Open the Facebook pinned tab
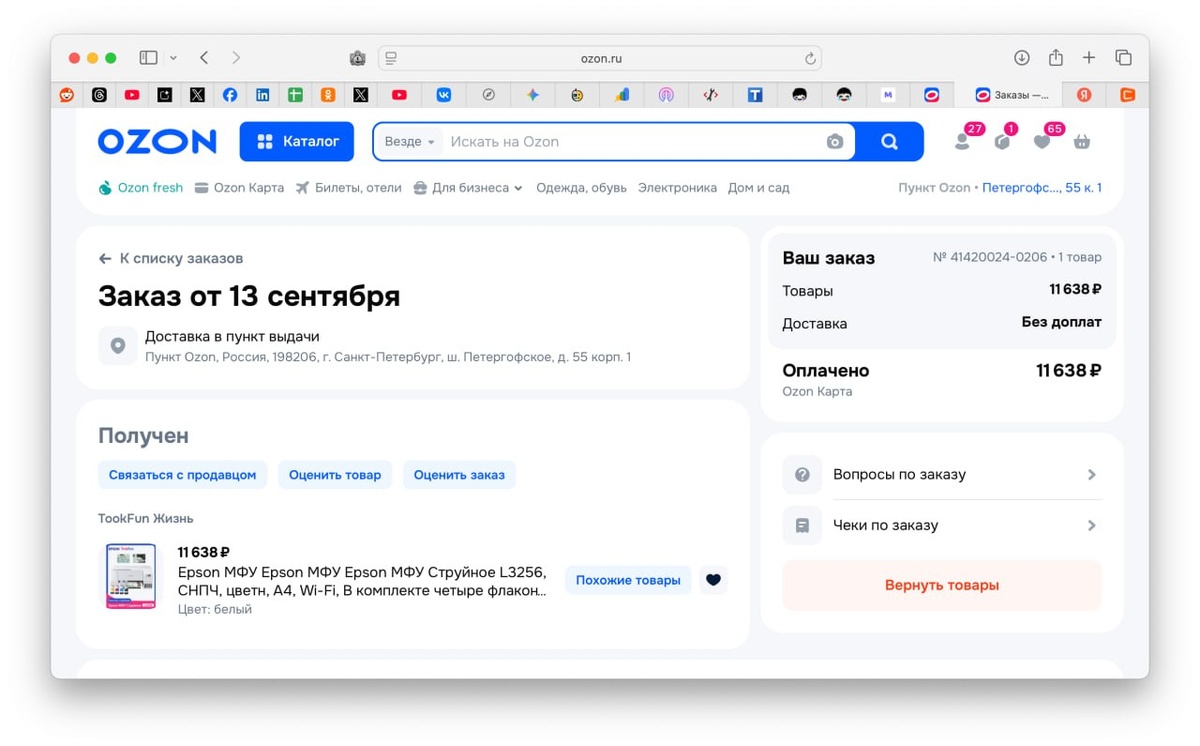The width and height of the screenshot is (1200, 746). coord(230,95)
